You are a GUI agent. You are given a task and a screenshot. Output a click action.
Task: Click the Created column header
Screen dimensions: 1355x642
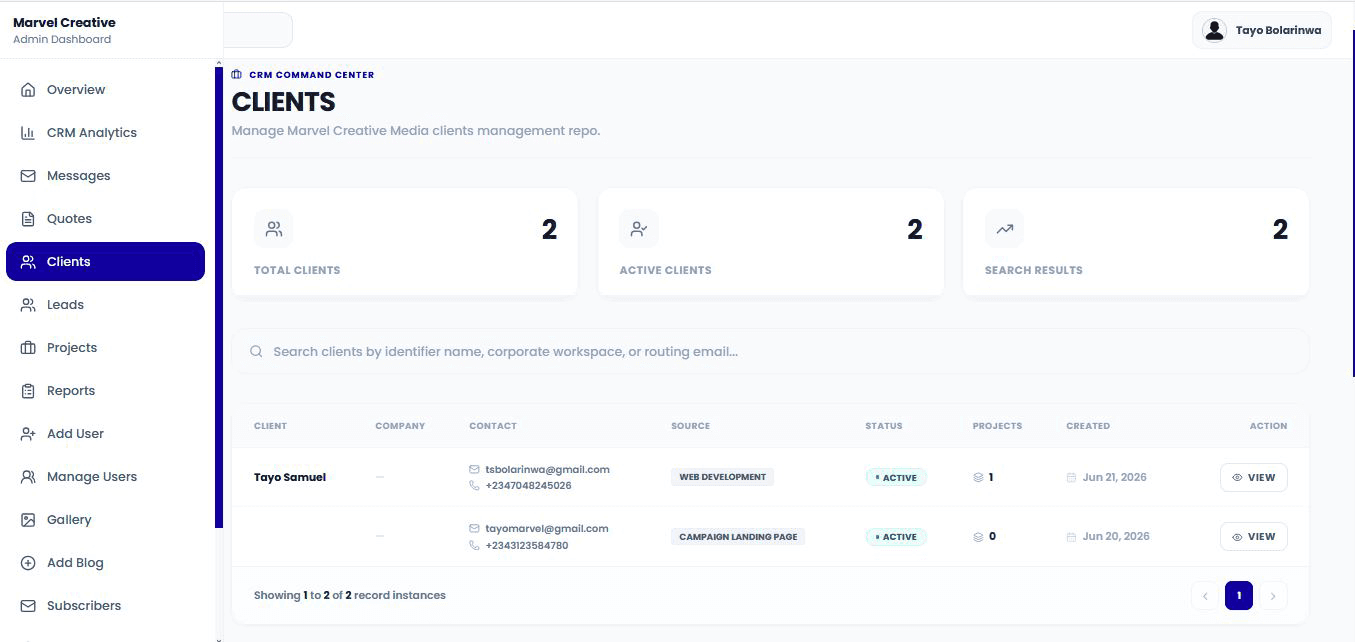pyautogui.click(x=1088, y=426)
